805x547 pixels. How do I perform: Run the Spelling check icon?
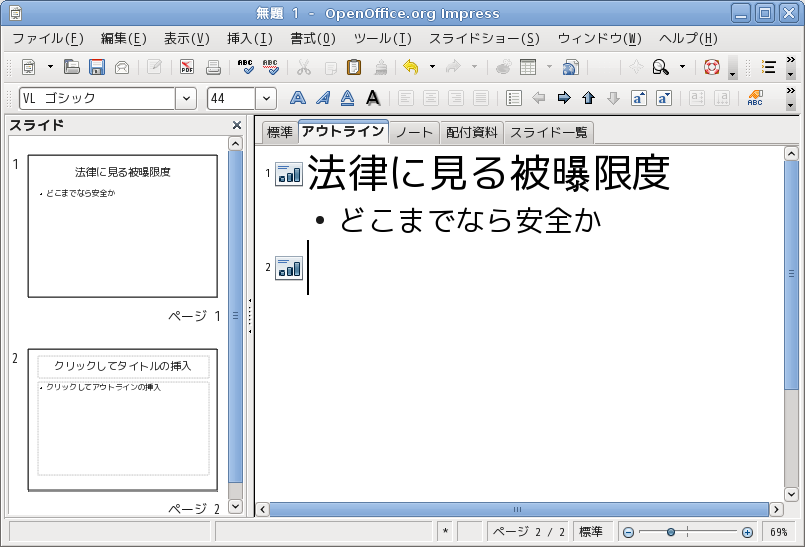(245, 67)
